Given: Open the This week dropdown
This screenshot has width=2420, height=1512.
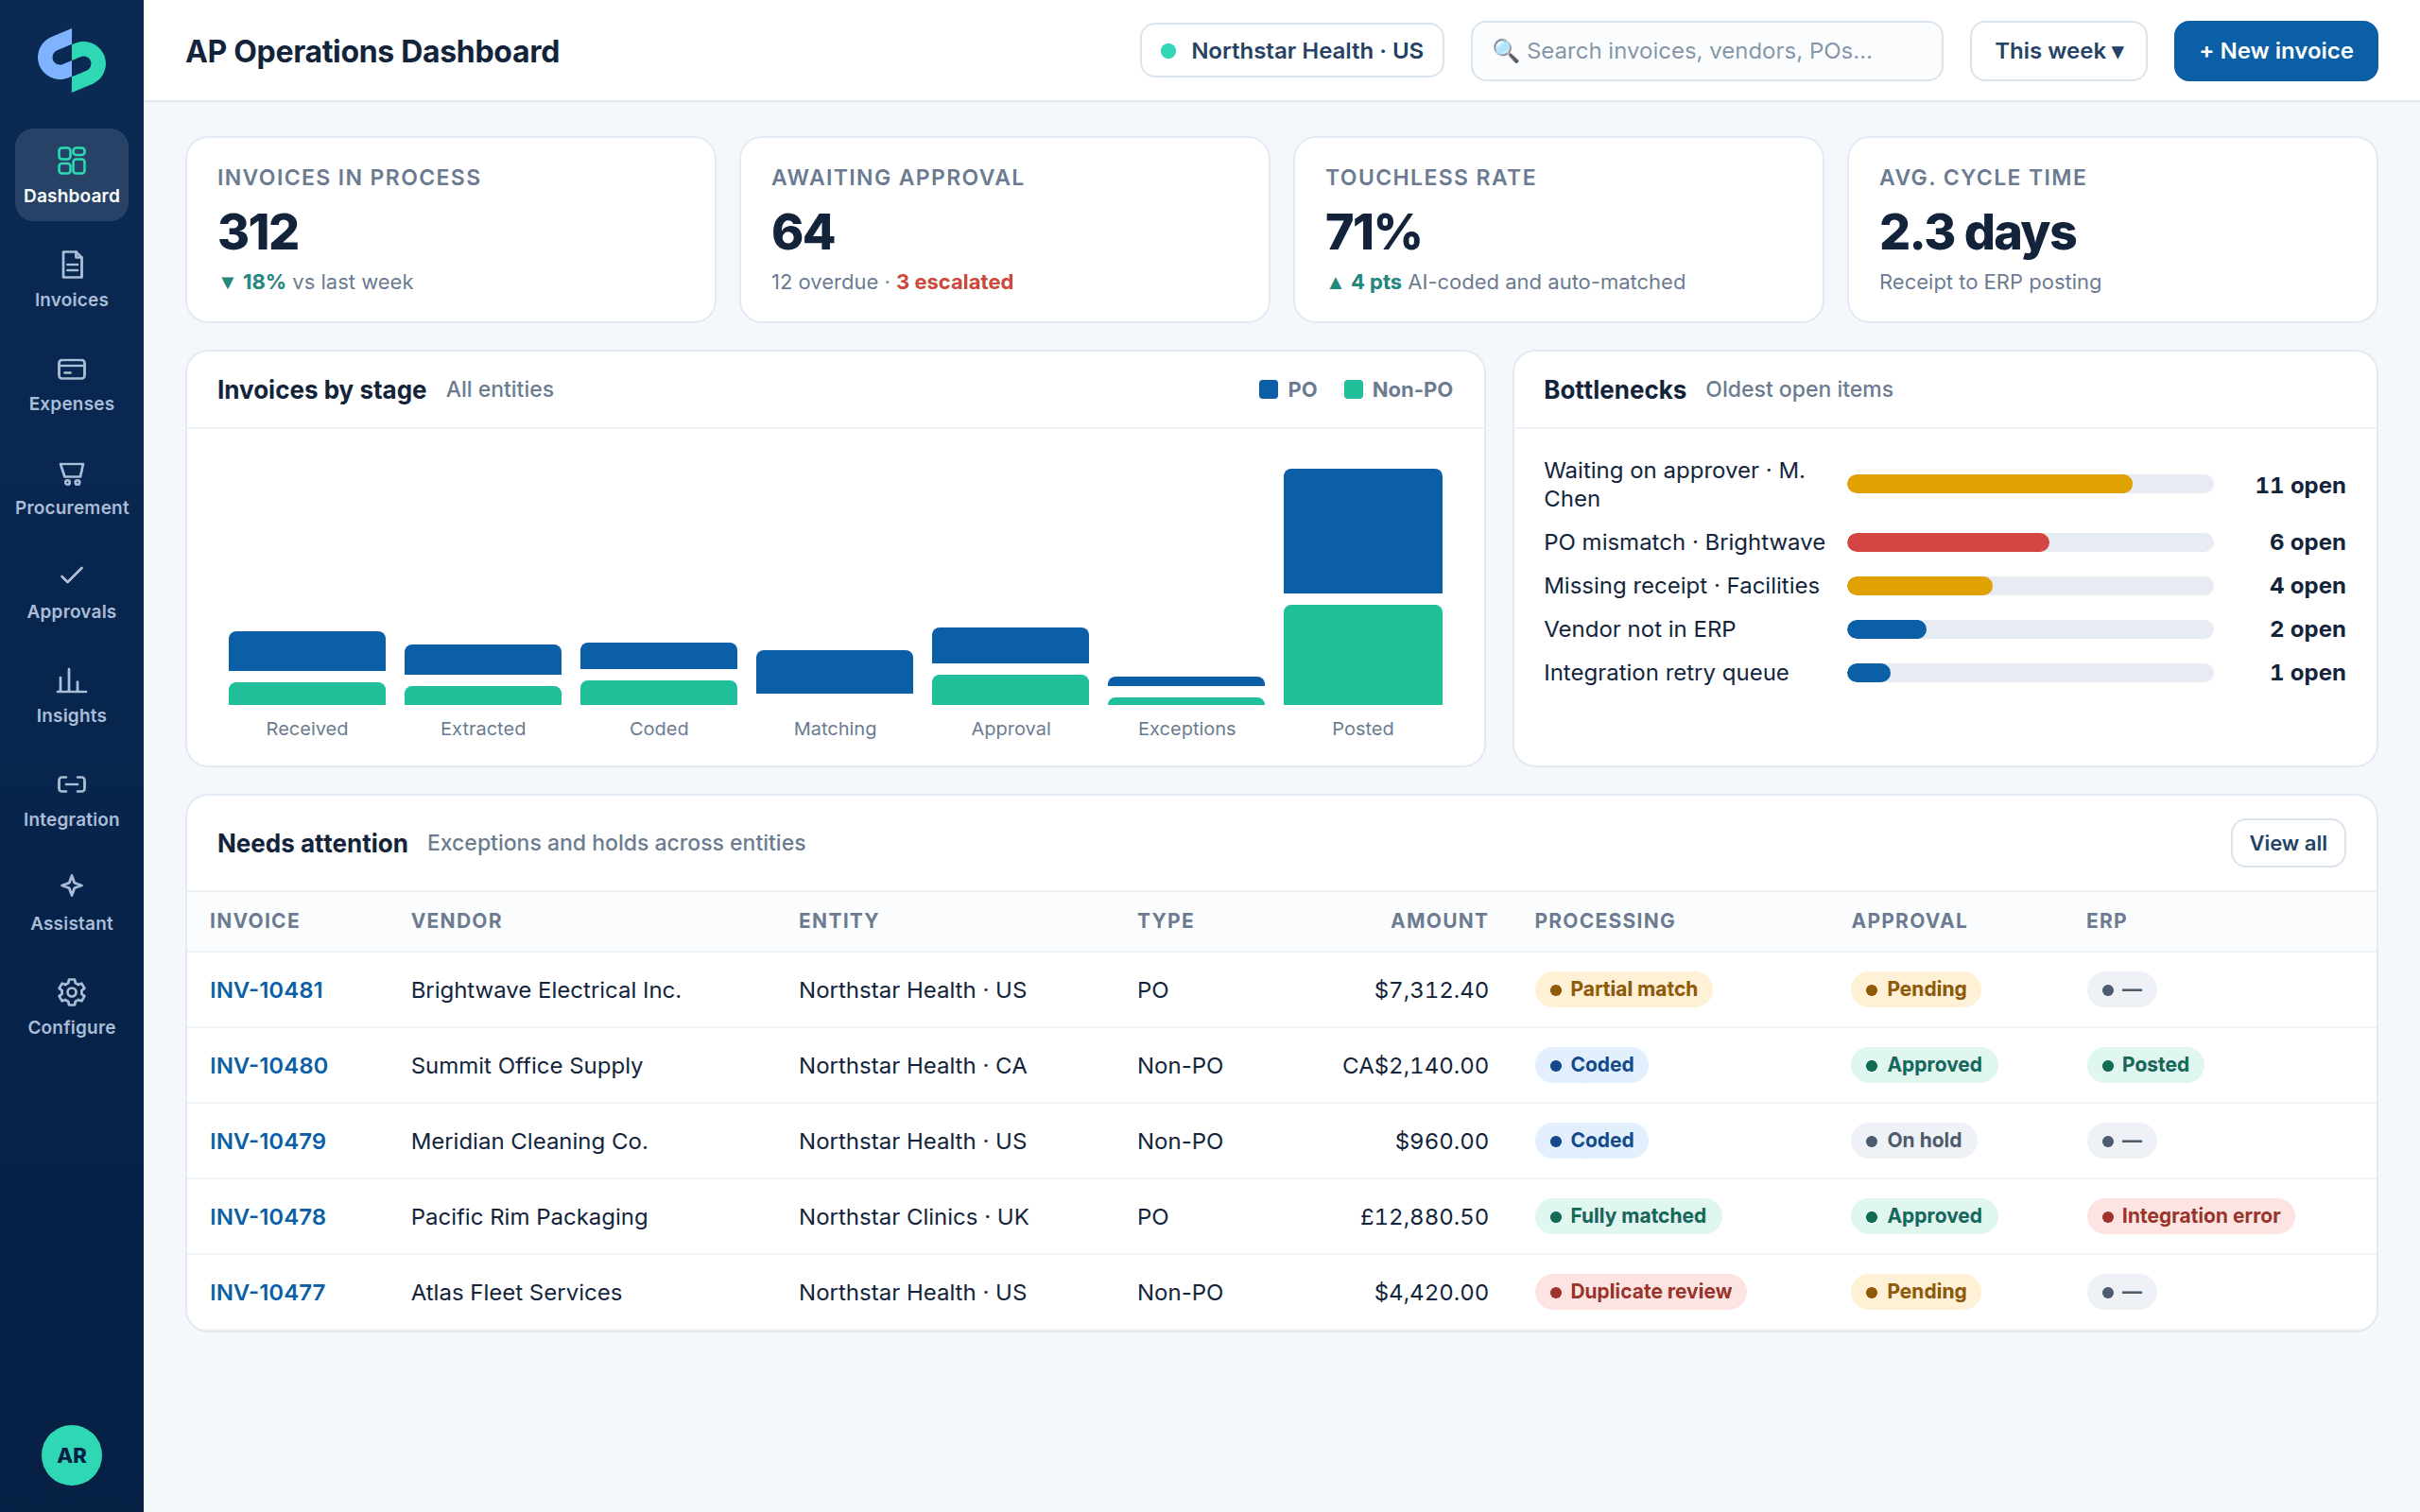Looking at the screenshot, I should [x=2058, y=51].
